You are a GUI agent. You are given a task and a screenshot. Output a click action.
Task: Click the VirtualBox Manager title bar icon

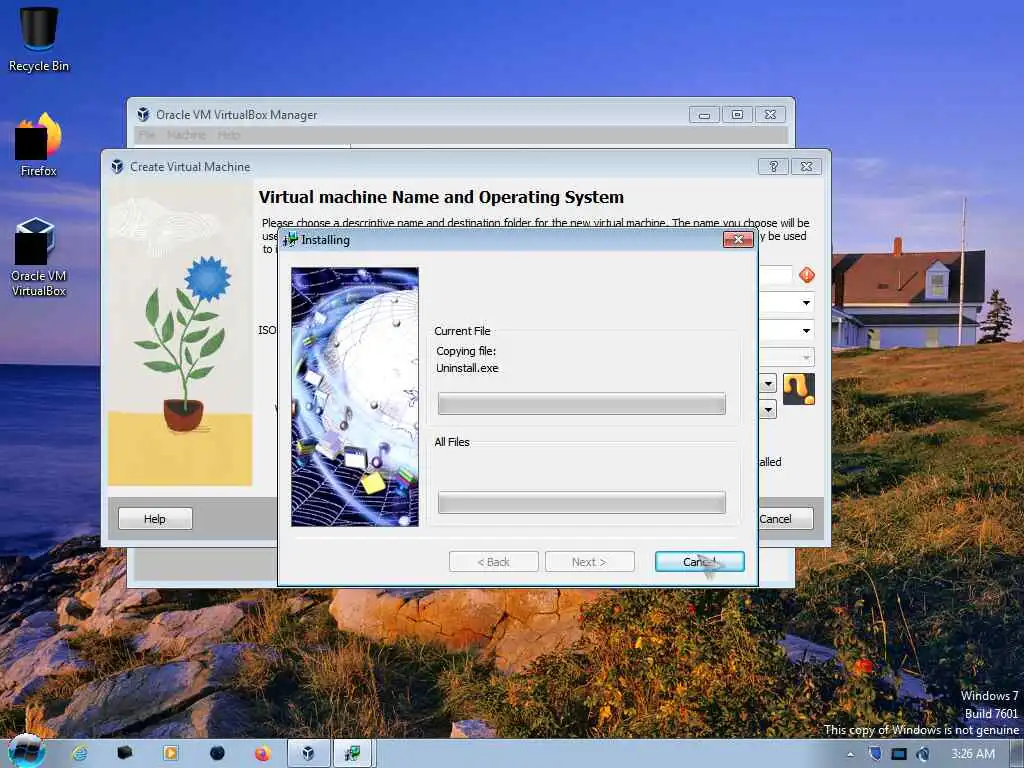pos(143,114)
